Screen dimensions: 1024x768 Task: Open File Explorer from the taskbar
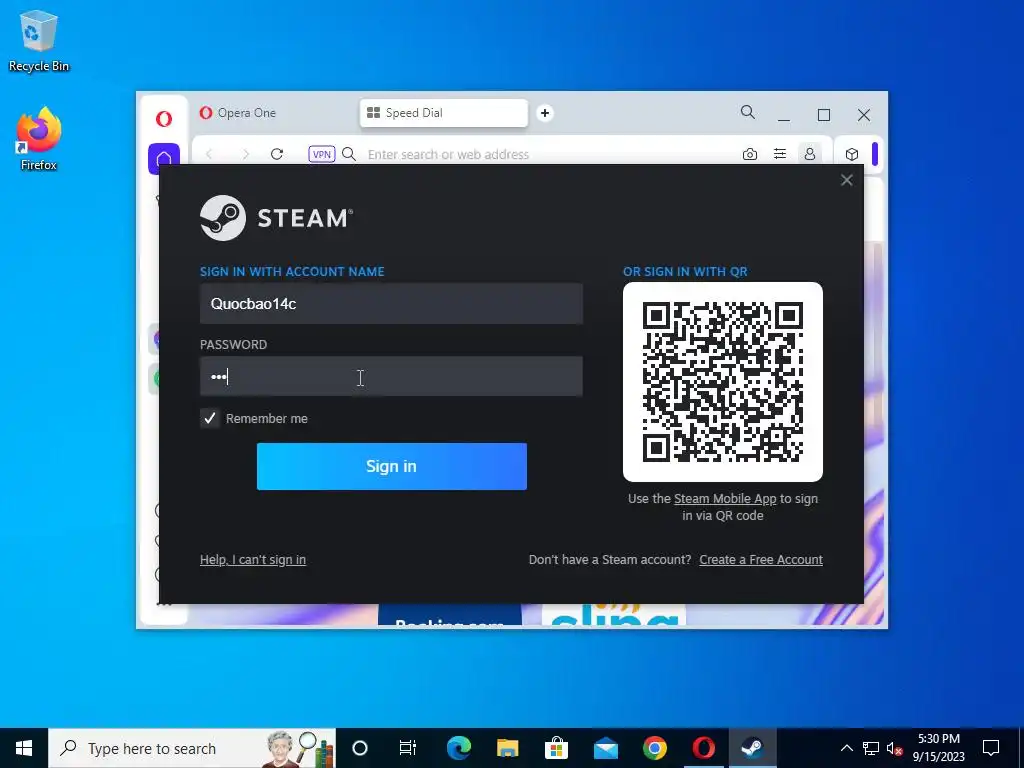(507, 748)
